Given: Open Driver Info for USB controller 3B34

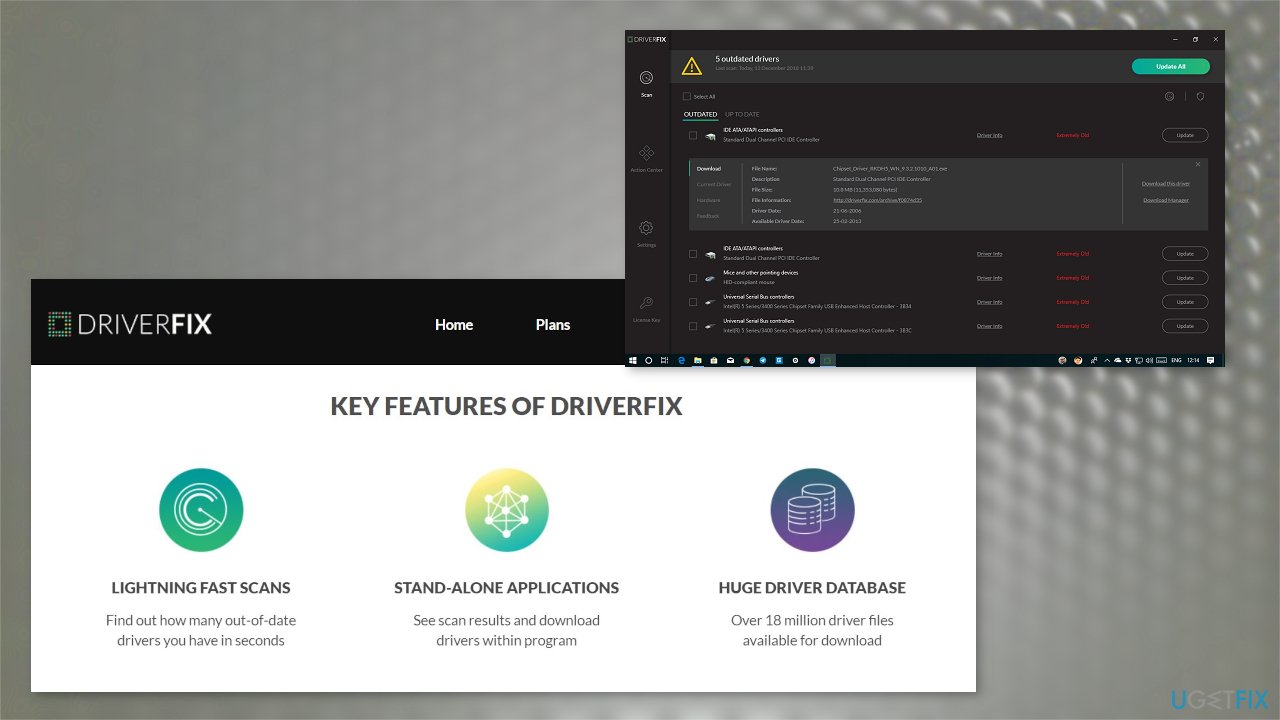Looking at the screenshot, I should pos(989,302).
